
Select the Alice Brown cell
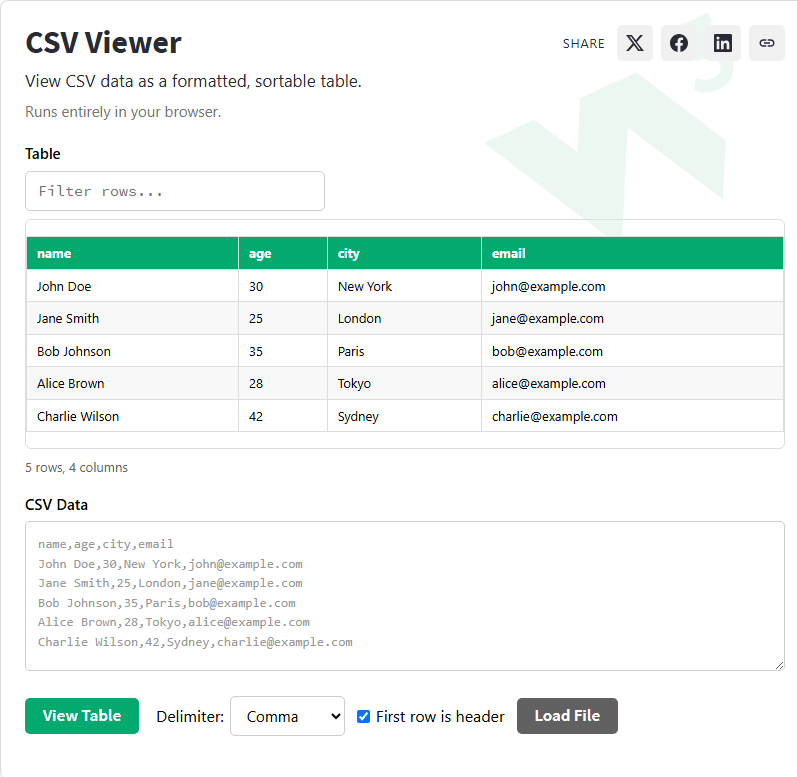(133, 384)
